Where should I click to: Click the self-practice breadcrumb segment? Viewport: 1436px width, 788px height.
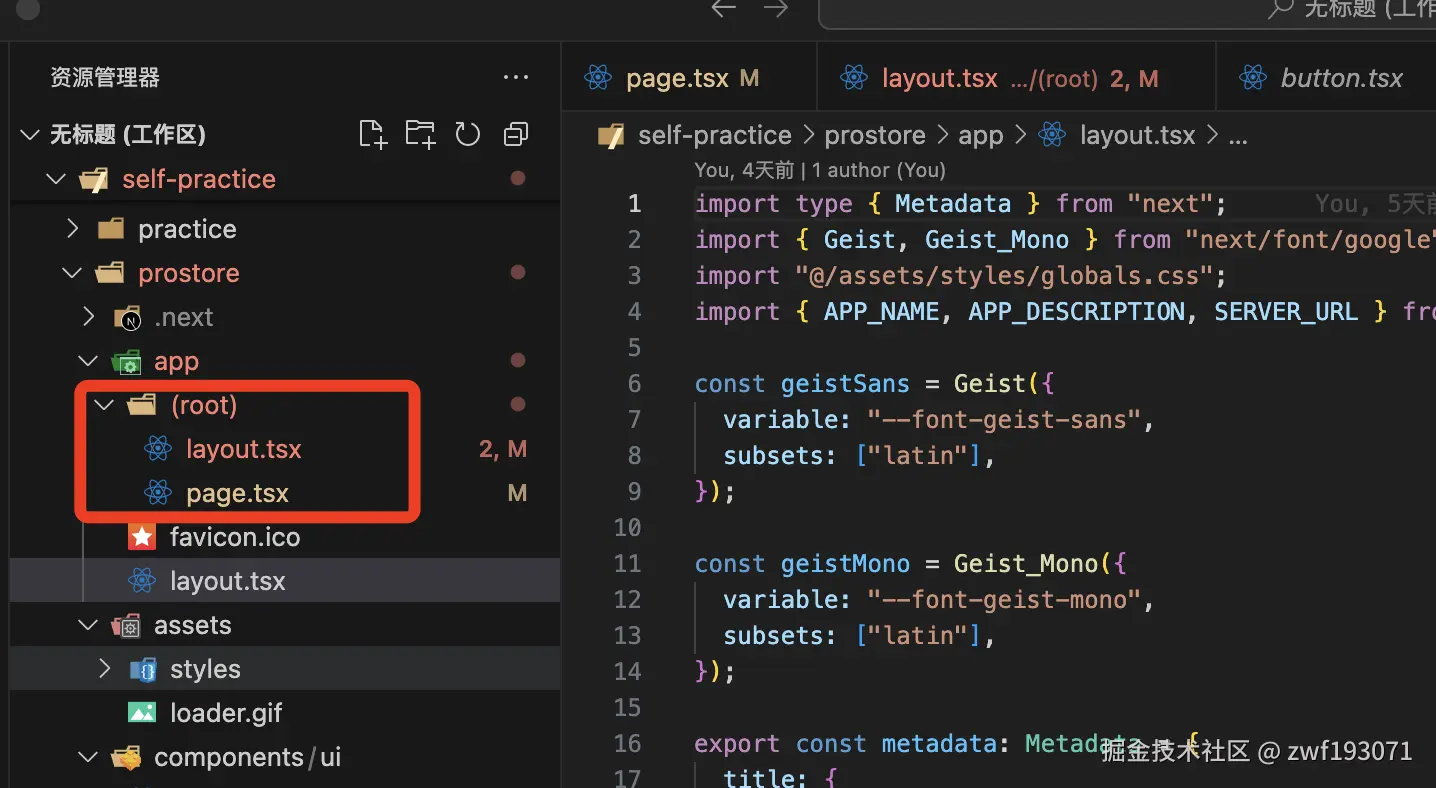tap(714, 135)
